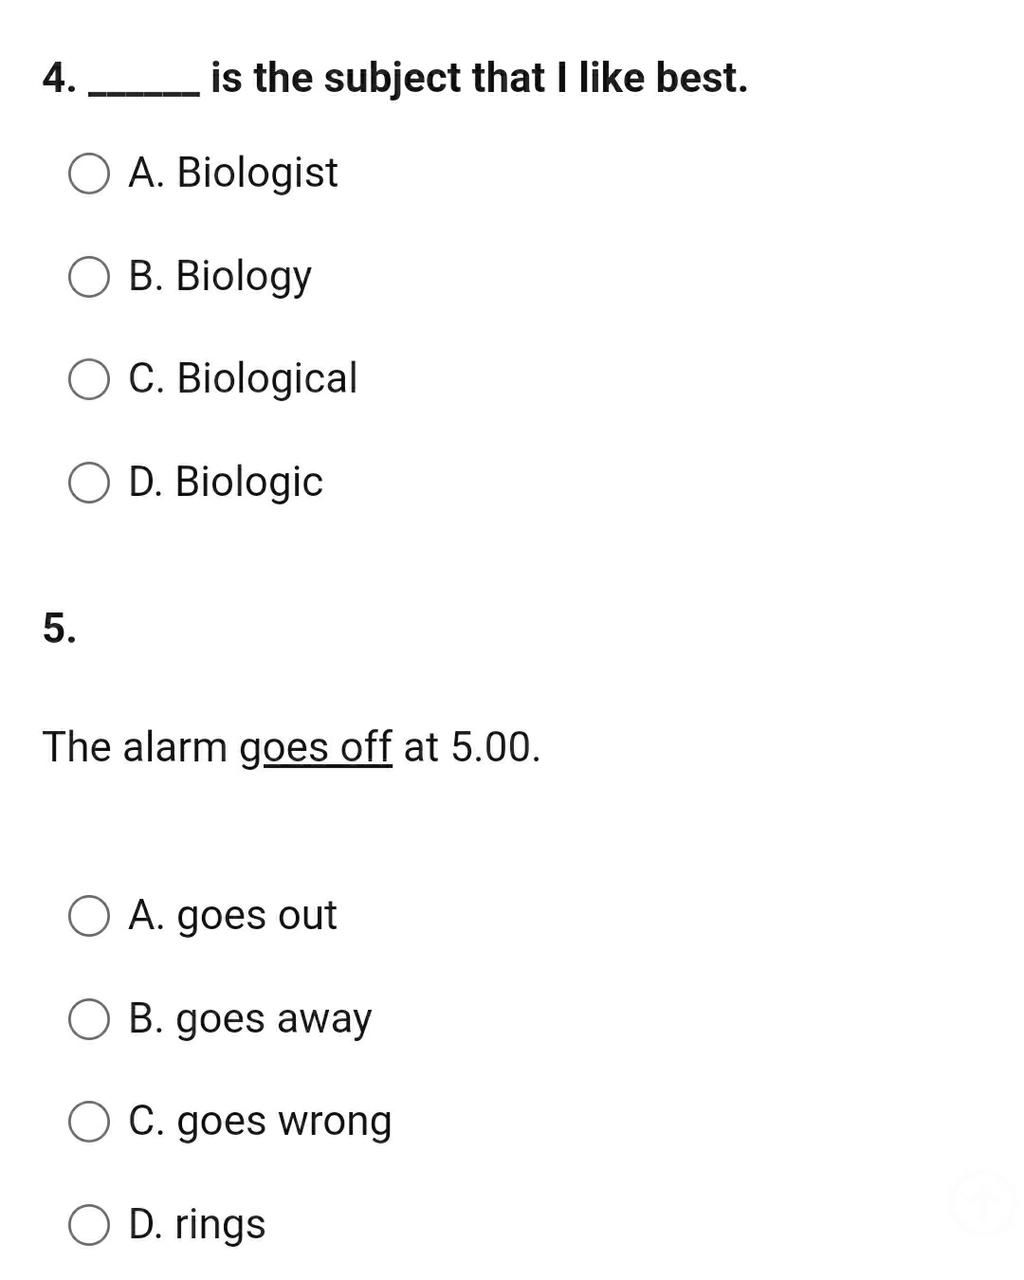Click the scroll-to-top arrow icon
1024x1280 pixels.
982,1204
